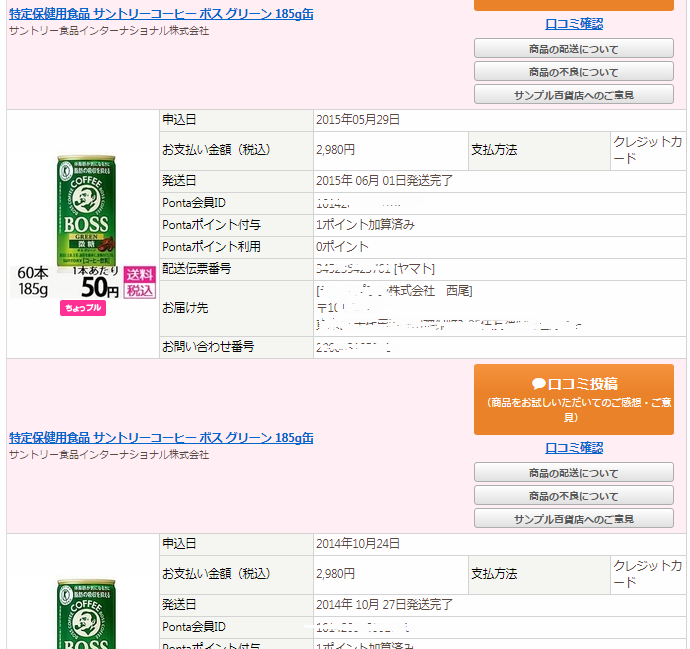Click the BOSS coffee can image in the 2014年10月24日 order
Viewport: 690px width, 649px height.
86,614
